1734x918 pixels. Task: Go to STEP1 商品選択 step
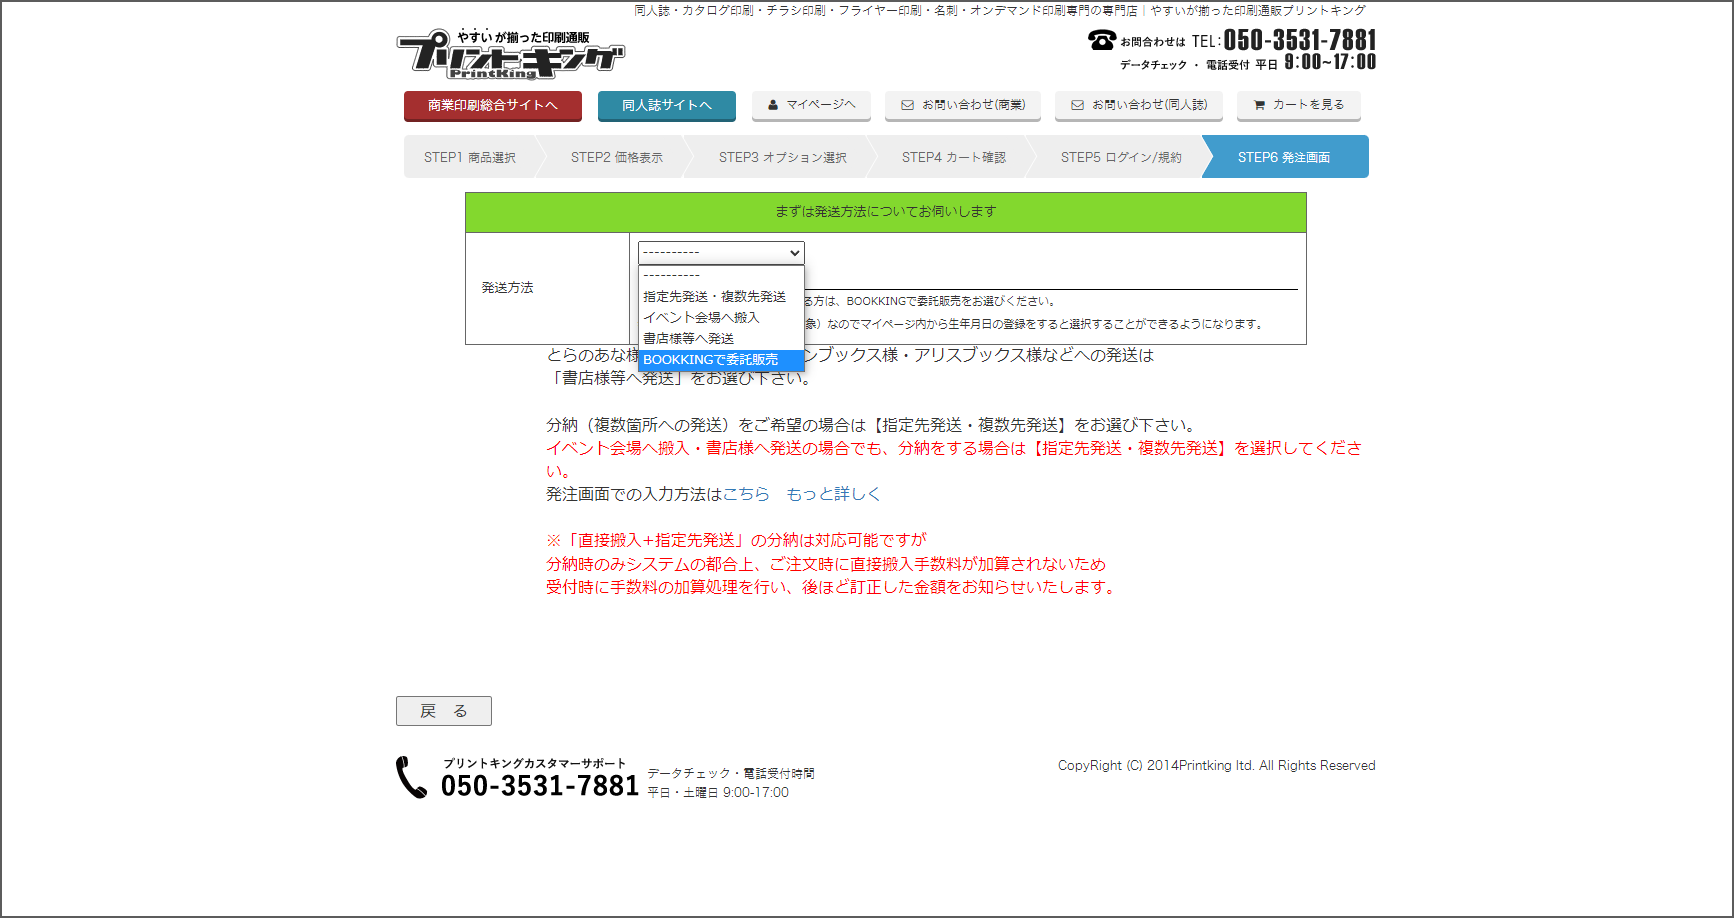[x=469, y=158]
